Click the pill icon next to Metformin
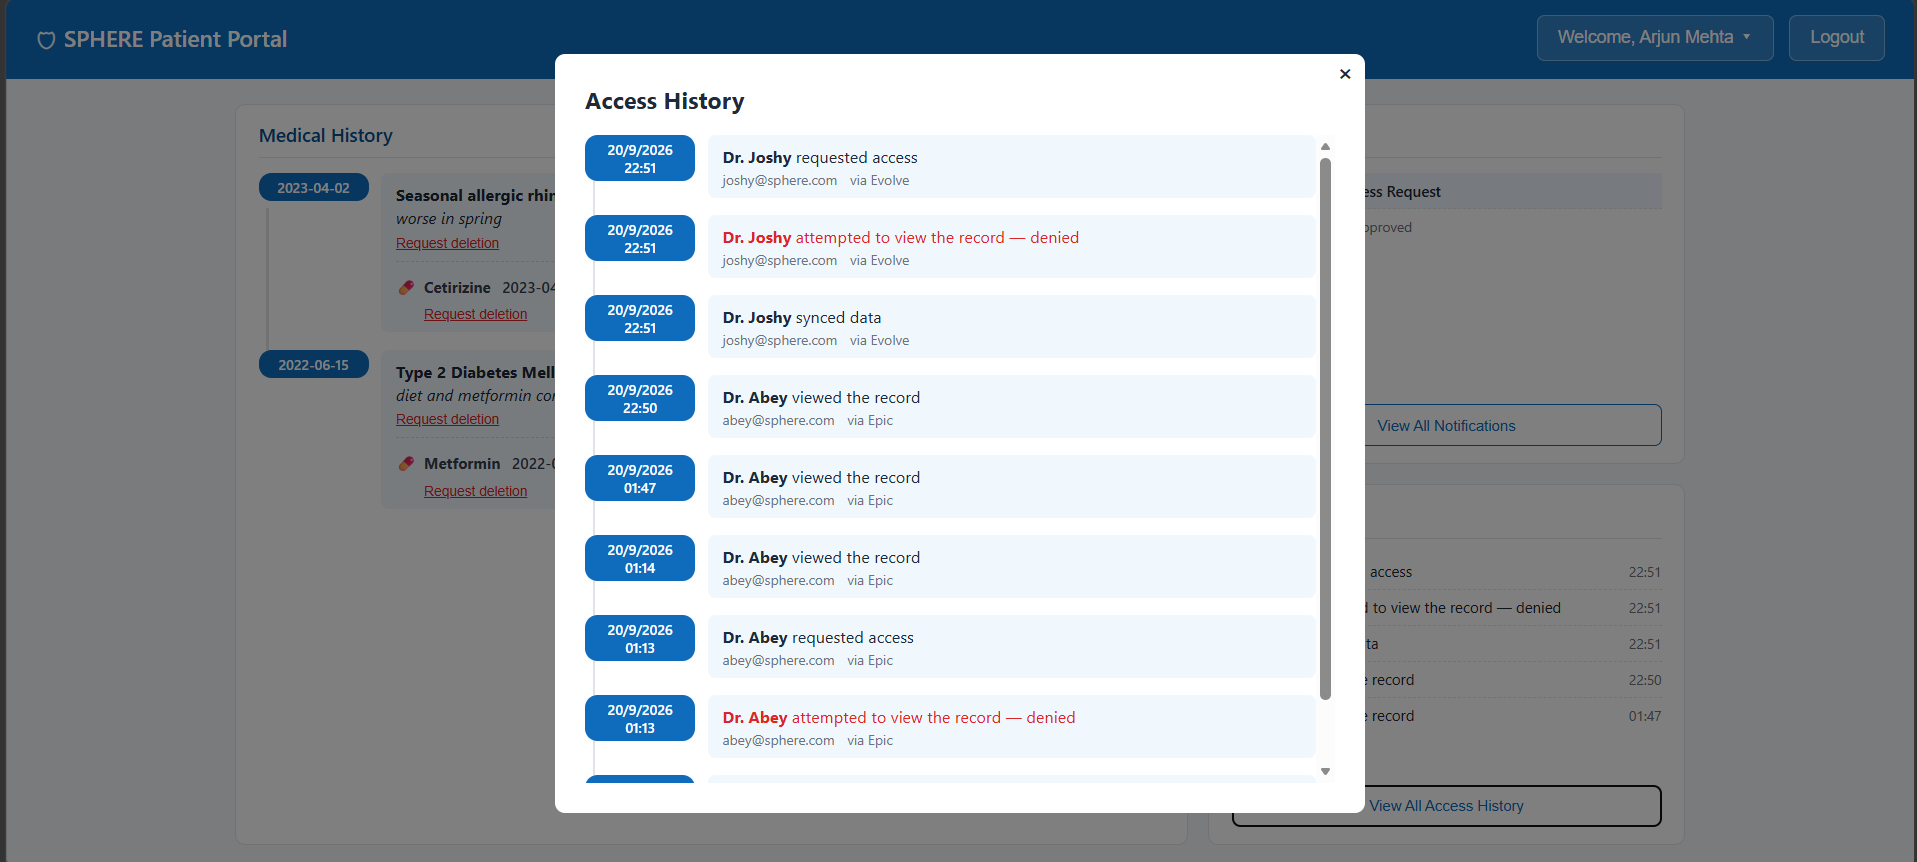1917x862 pixels. point(406,463)
